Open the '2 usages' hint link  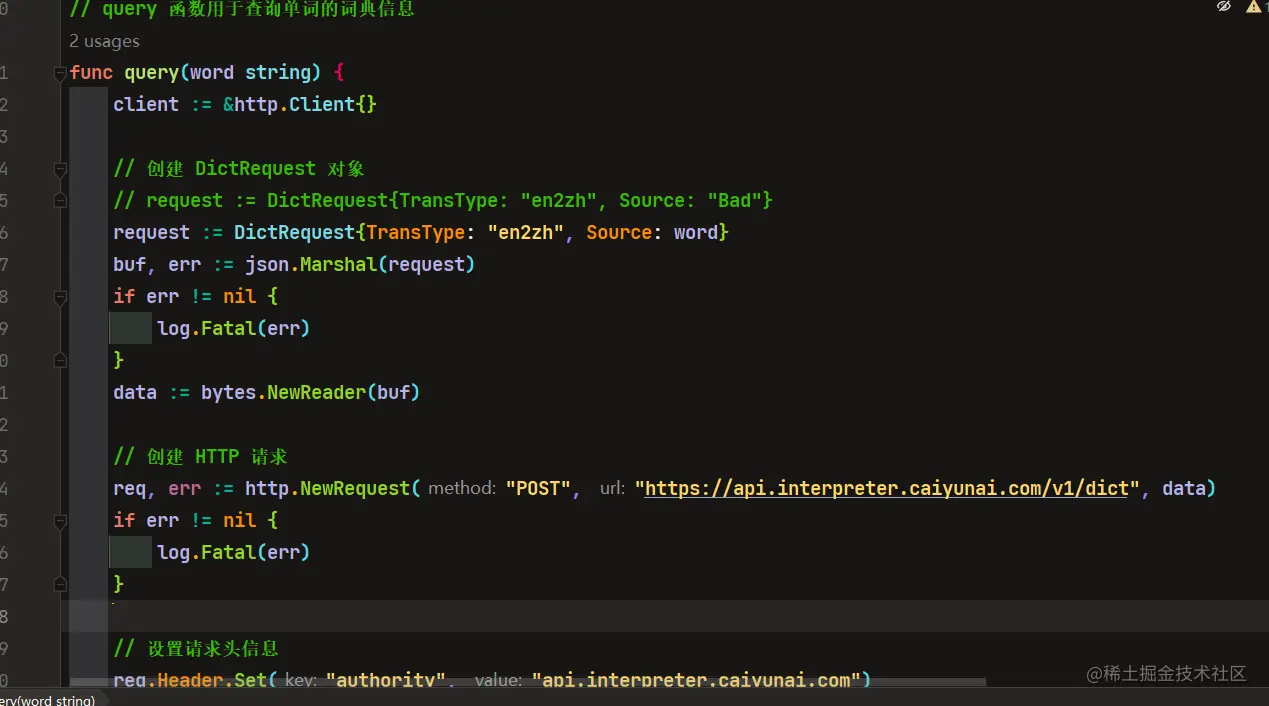click(104, 41)
